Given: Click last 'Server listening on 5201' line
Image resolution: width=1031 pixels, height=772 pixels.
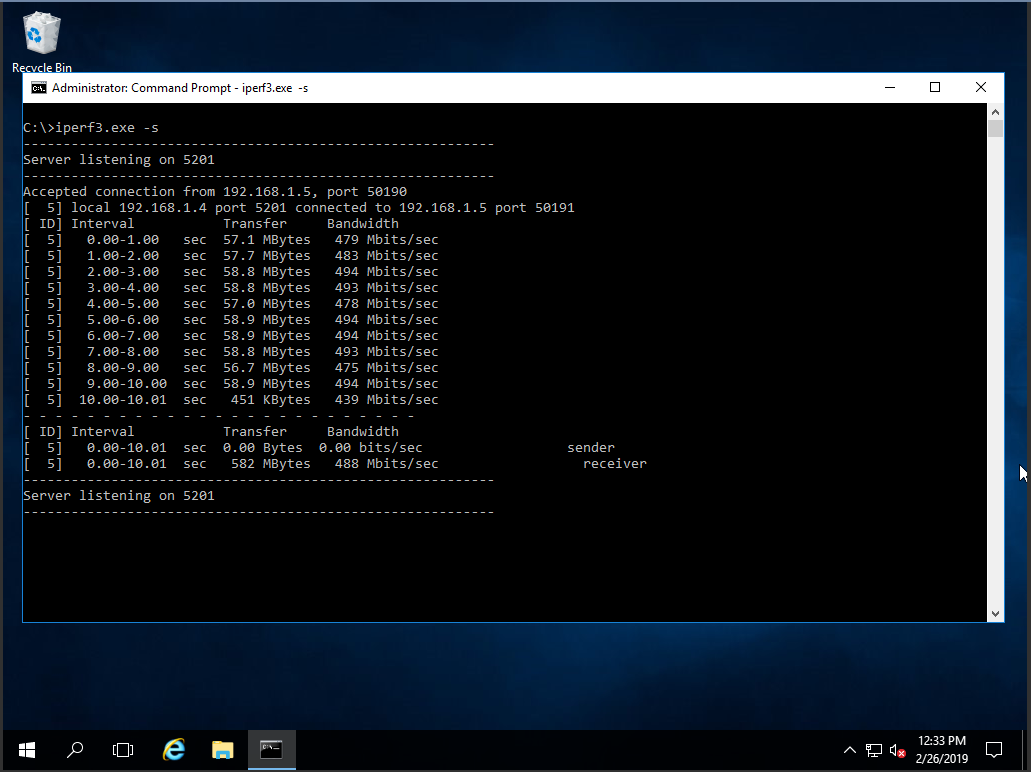Looking at the screenshot, I should (x=119, y=496).
